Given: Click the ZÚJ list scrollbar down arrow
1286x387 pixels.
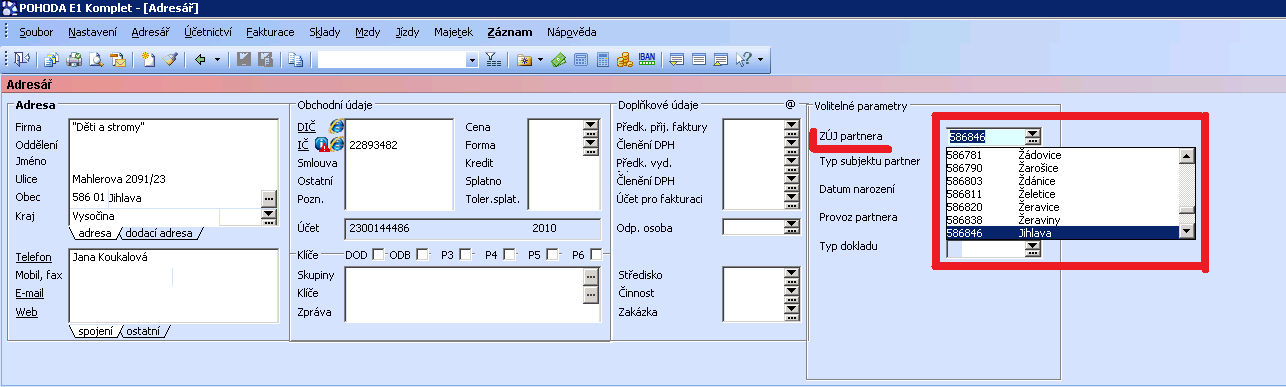Looking at the screenshot, I should [x=1187, y=232].
